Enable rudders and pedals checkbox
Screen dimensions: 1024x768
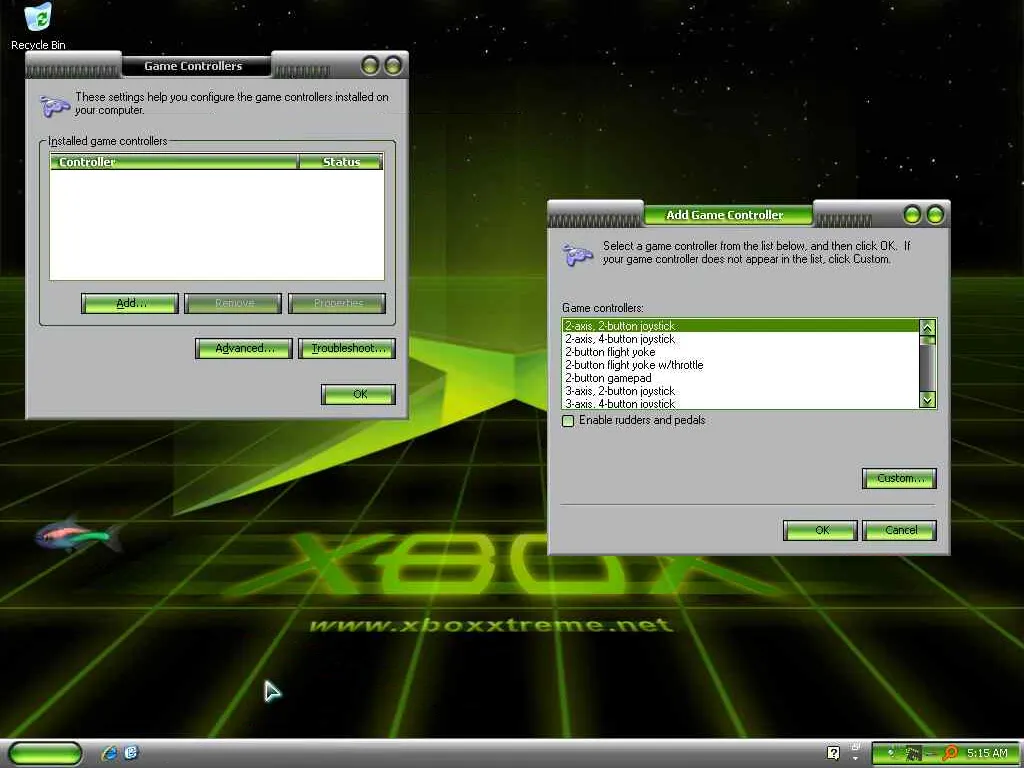coord(568,421)
